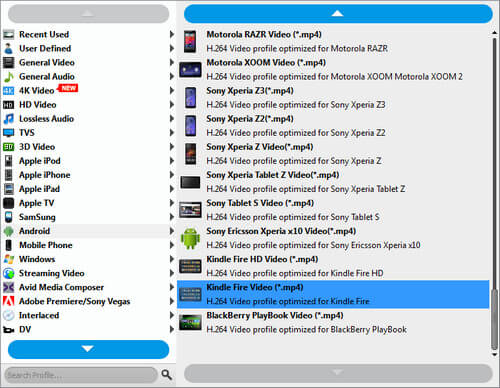
Task: Click the Interlaced category icon
Action: (x=9, y=315)
